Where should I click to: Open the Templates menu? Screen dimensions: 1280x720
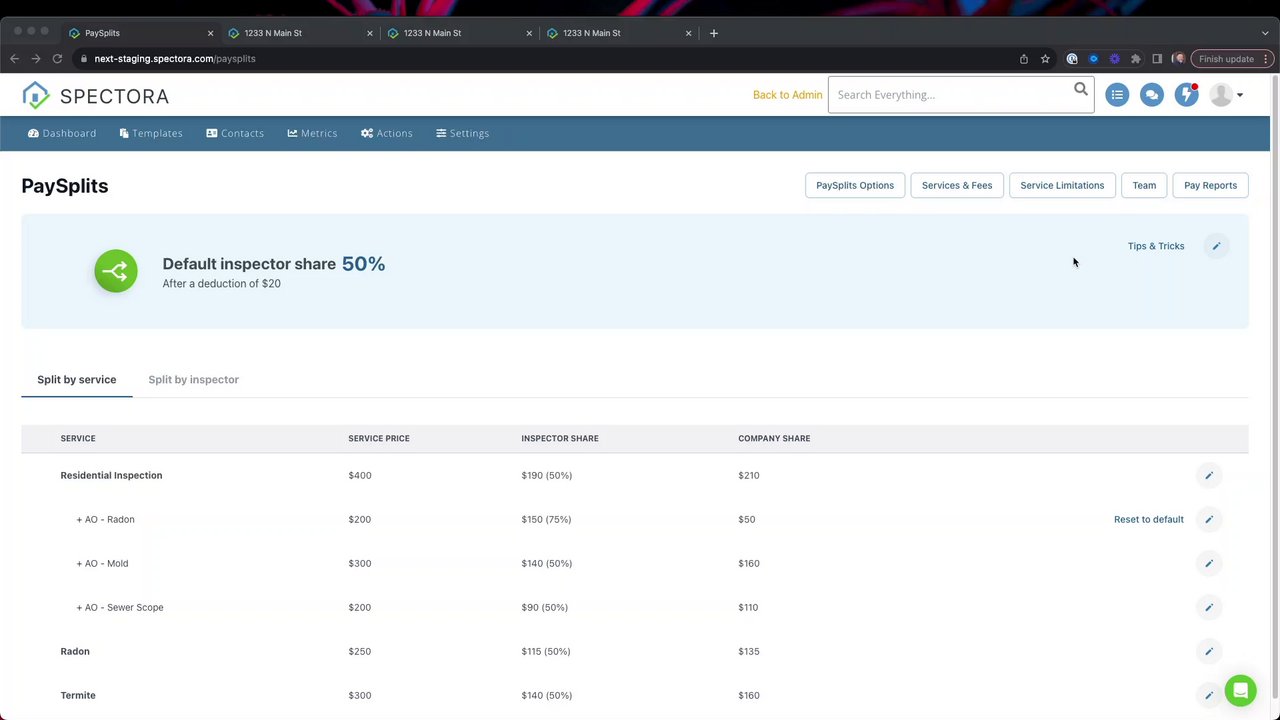(151, 133)
